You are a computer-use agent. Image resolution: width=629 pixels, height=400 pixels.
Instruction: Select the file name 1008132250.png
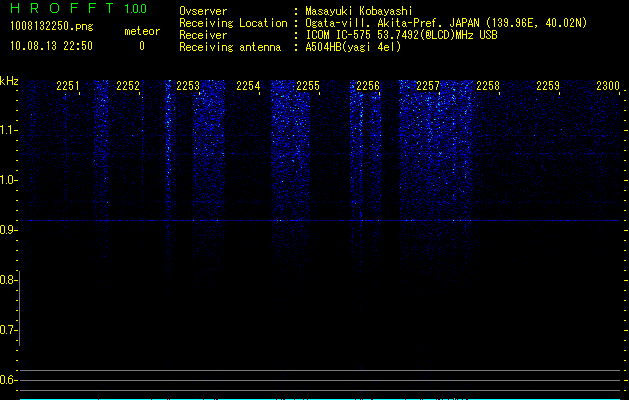point(52,26)
